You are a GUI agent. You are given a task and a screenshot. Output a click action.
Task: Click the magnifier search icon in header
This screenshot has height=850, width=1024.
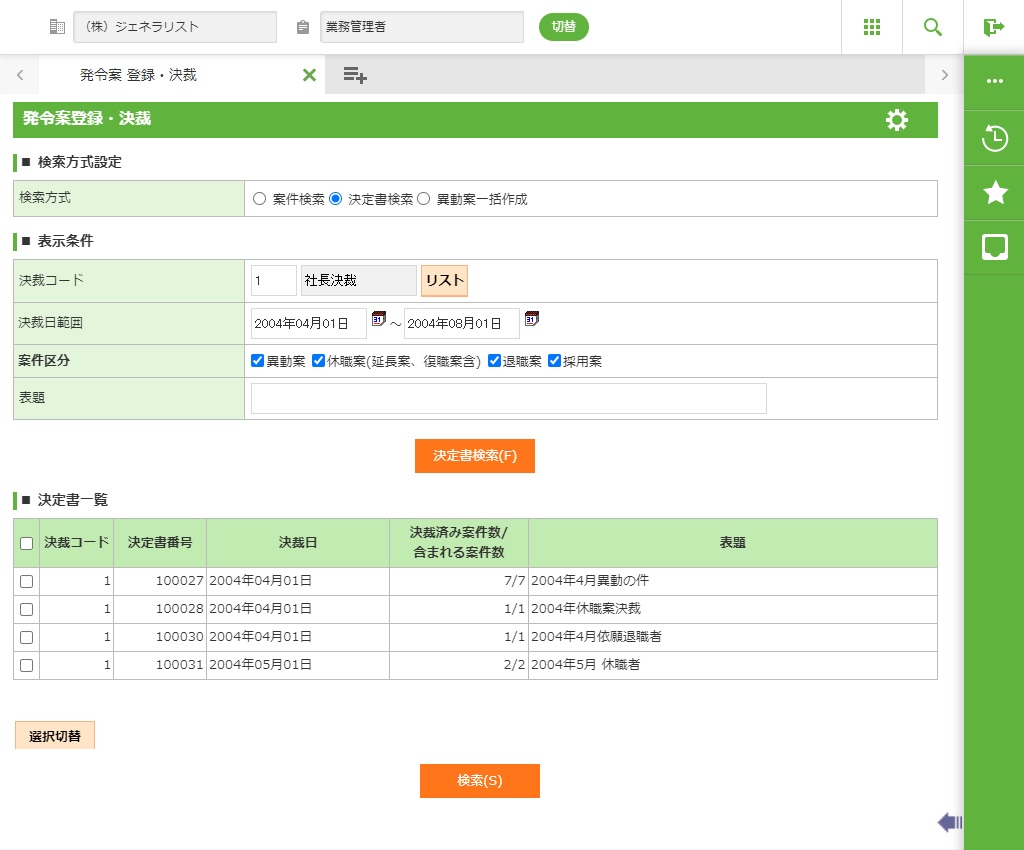pos(932,27)
